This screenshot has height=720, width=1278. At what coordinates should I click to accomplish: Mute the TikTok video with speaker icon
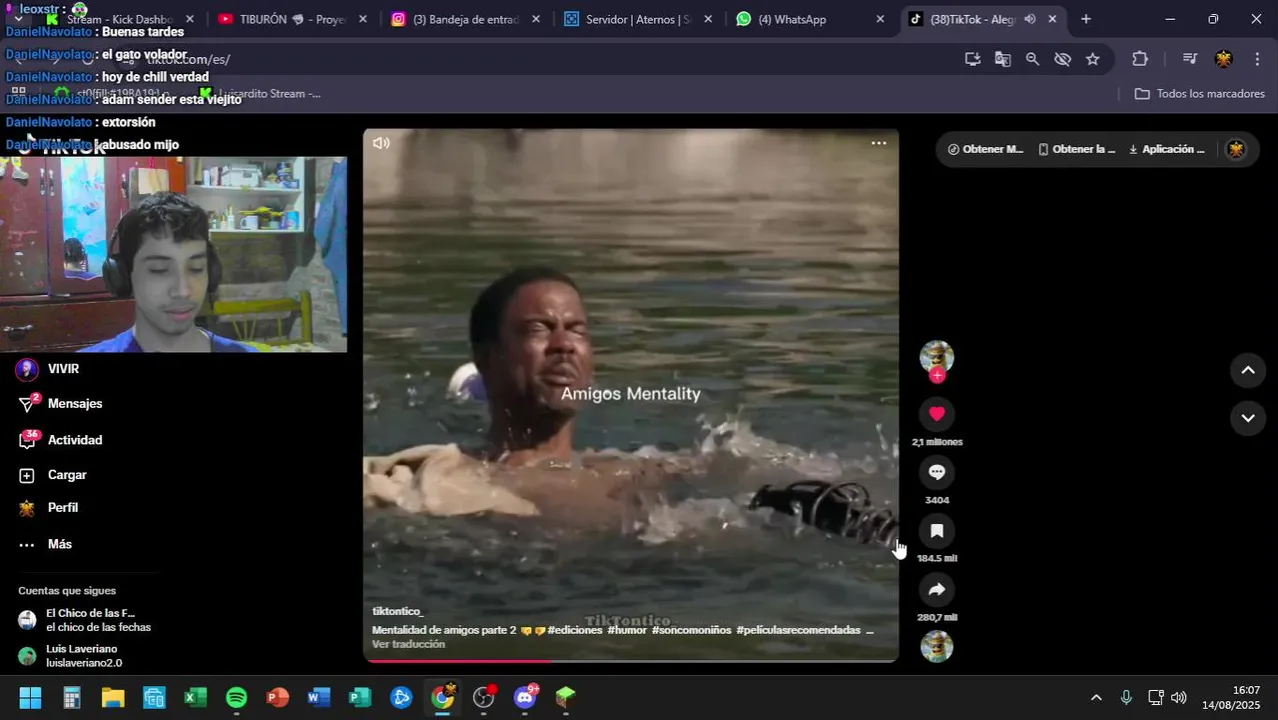[381, 143]
